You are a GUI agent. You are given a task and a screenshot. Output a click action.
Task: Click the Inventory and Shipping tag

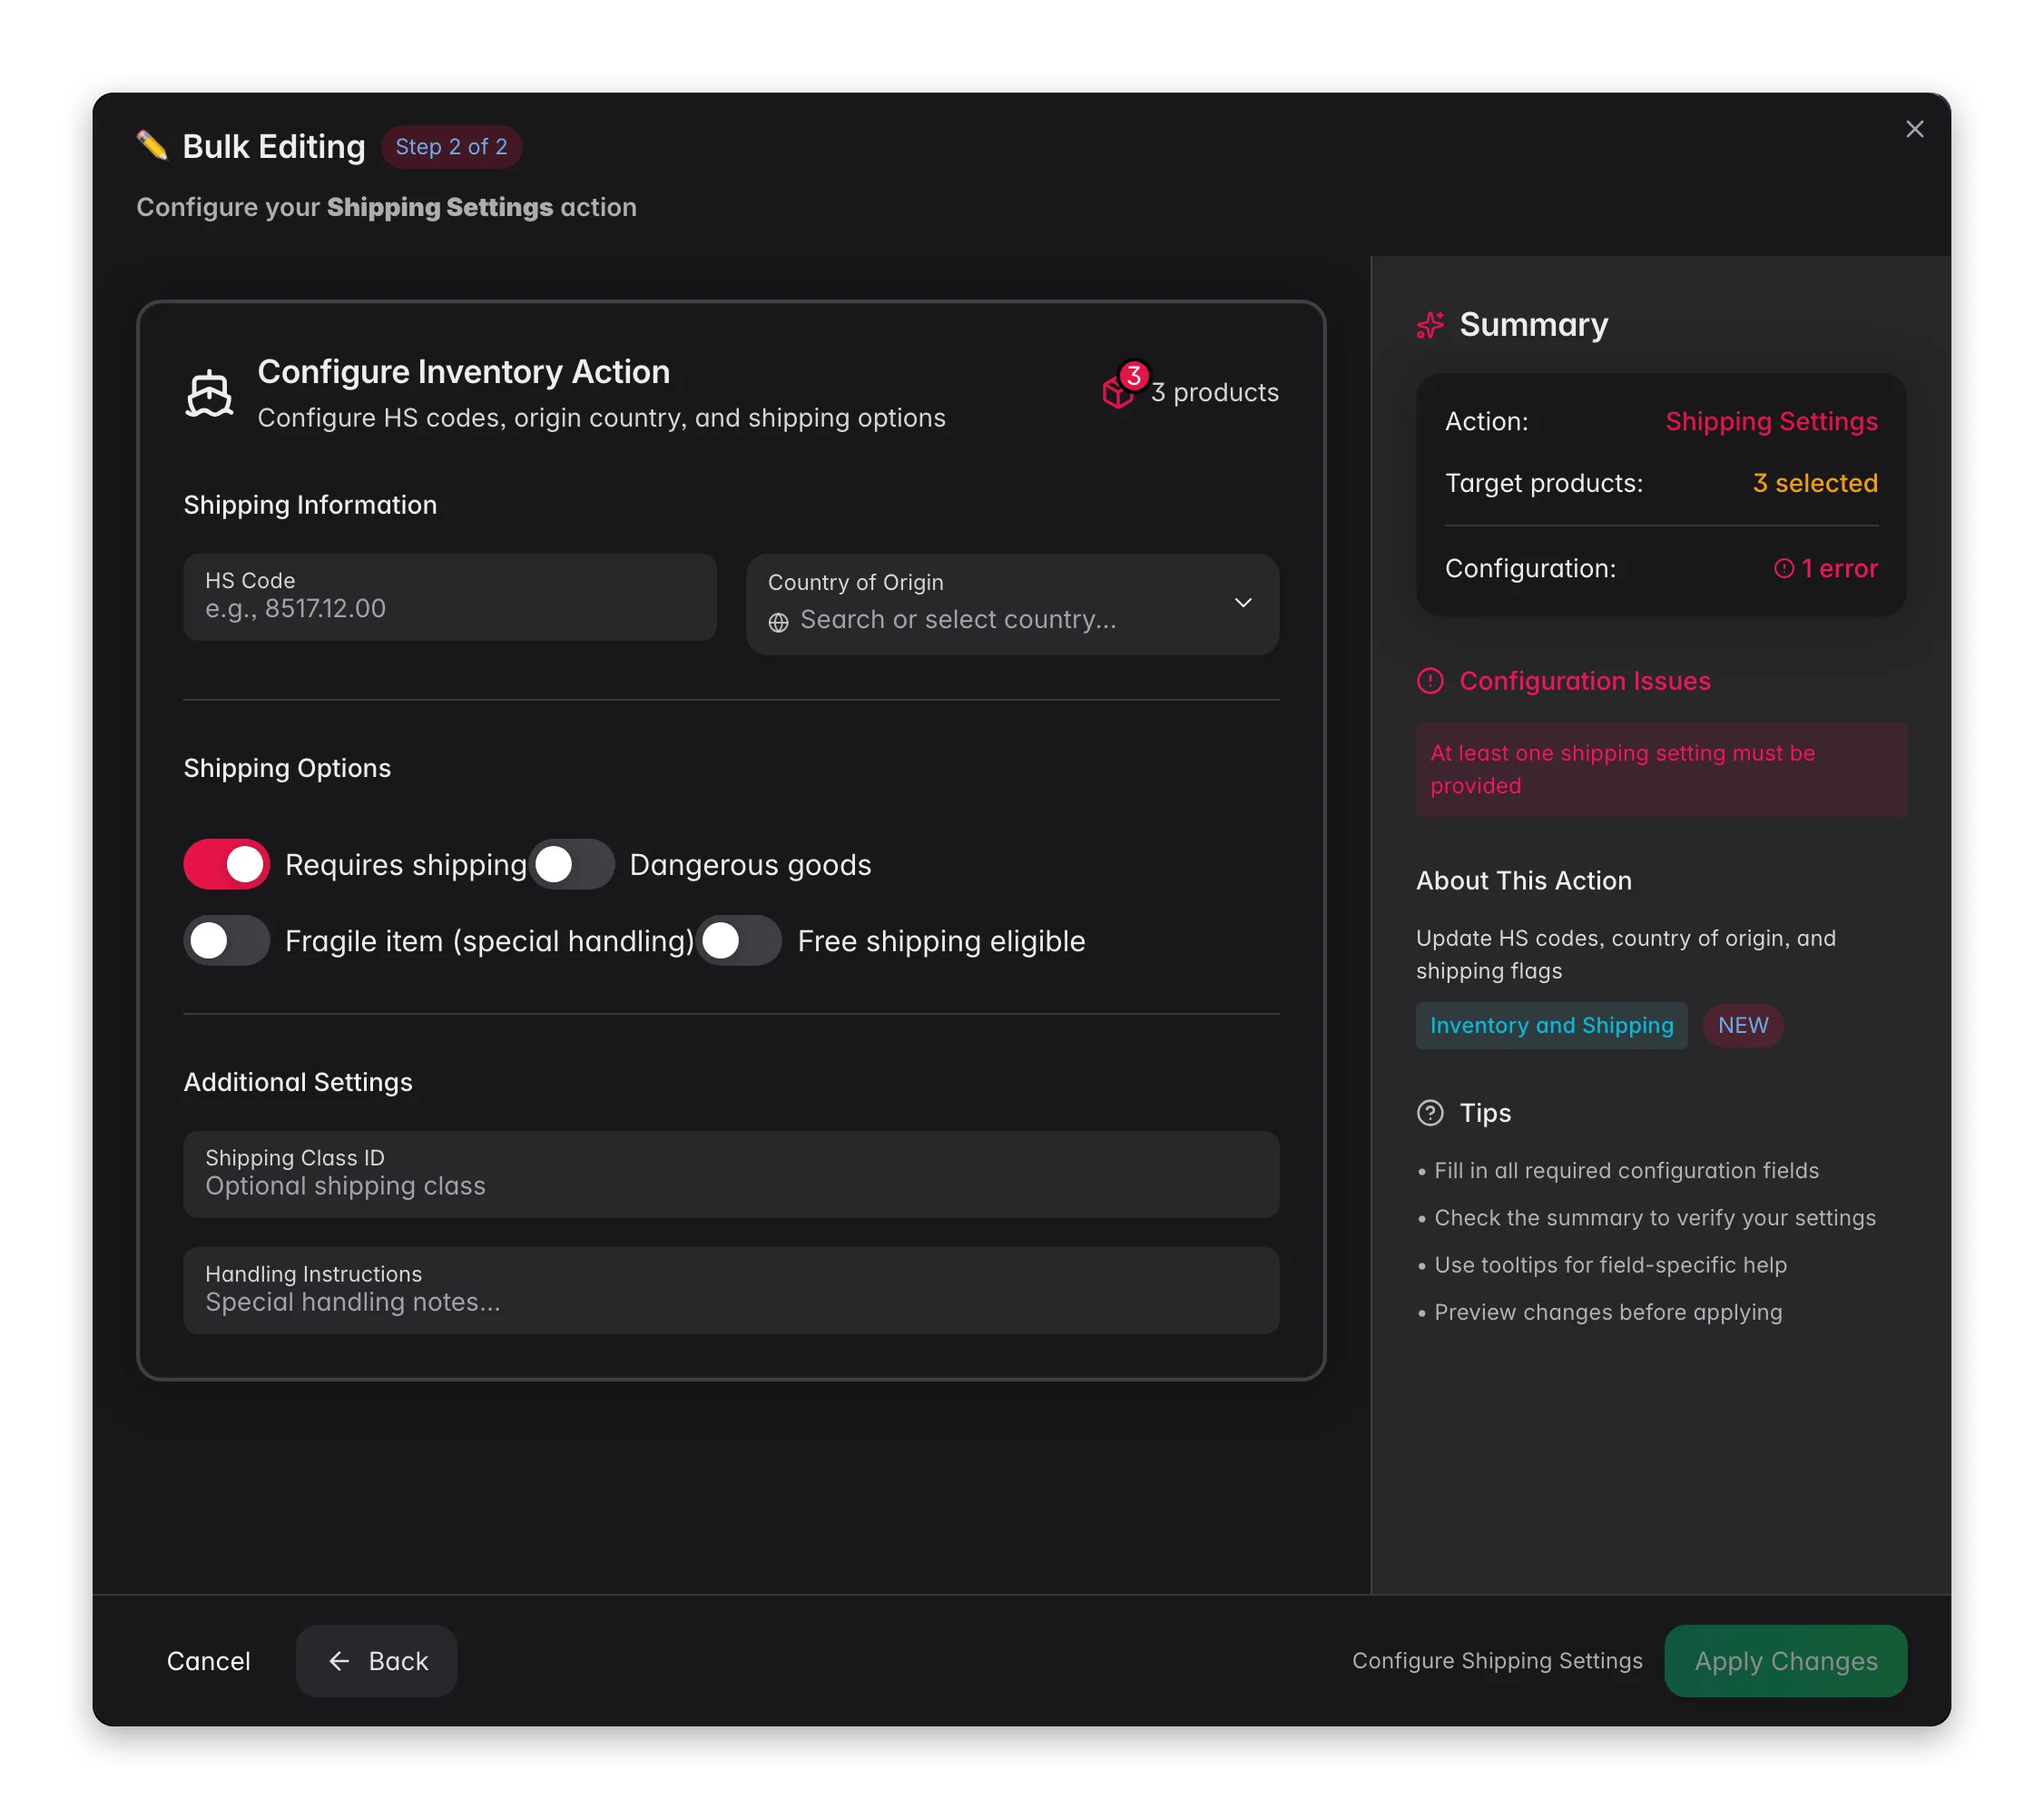pos(1551,1025)
